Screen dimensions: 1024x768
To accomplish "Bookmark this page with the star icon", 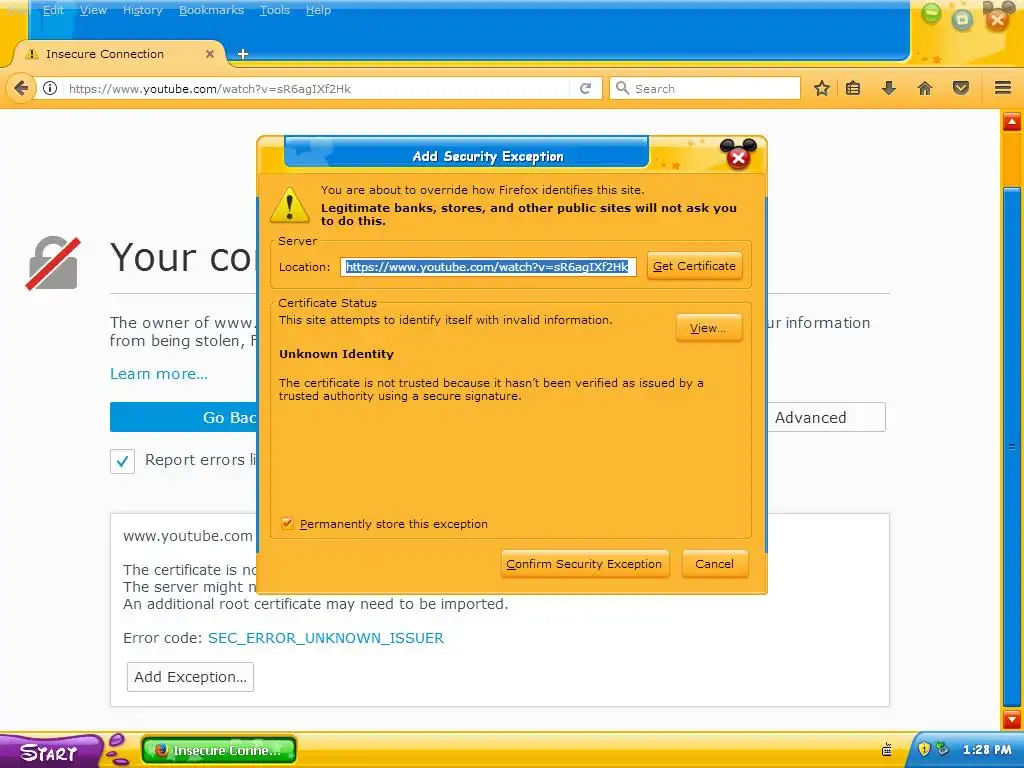I will (822, 88).
